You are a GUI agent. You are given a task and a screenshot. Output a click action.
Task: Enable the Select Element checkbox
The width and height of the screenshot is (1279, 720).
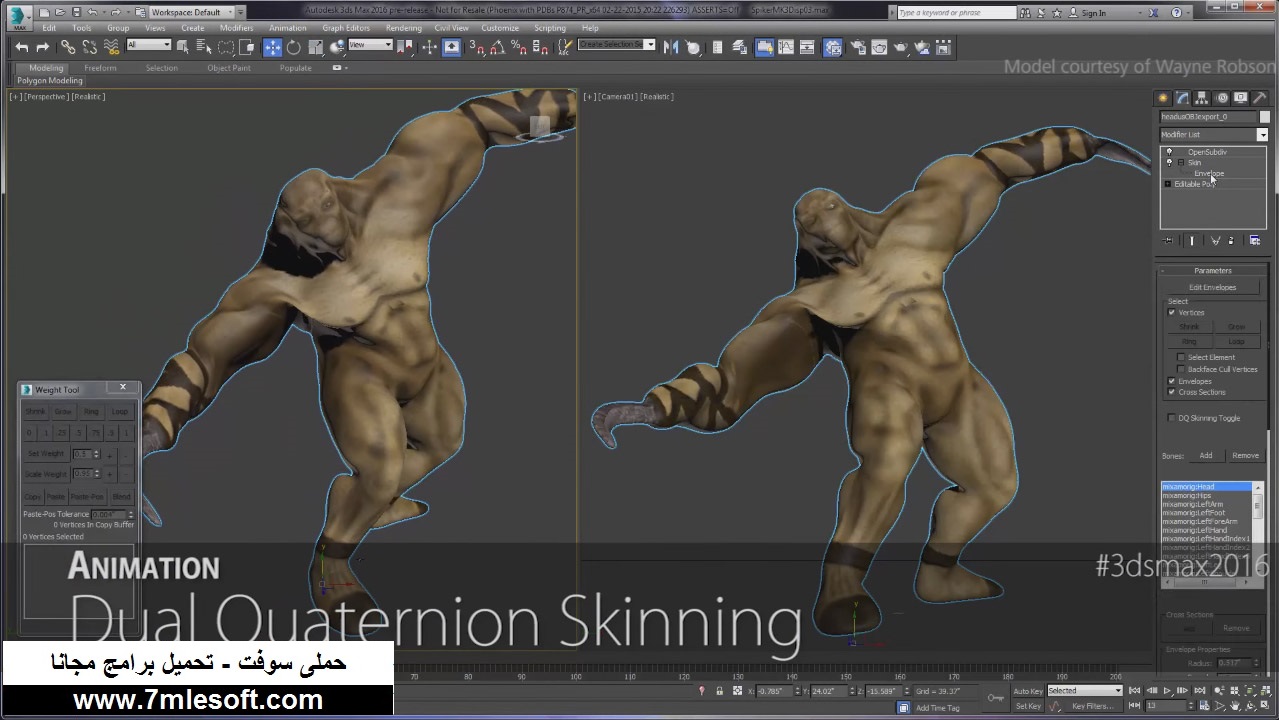click(1181, 357)
